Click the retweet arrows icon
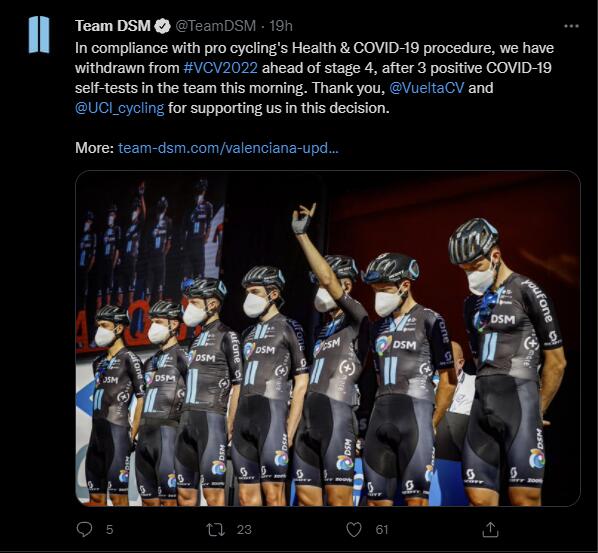This screenshot has height=553, width=598. tap(215, 530)
